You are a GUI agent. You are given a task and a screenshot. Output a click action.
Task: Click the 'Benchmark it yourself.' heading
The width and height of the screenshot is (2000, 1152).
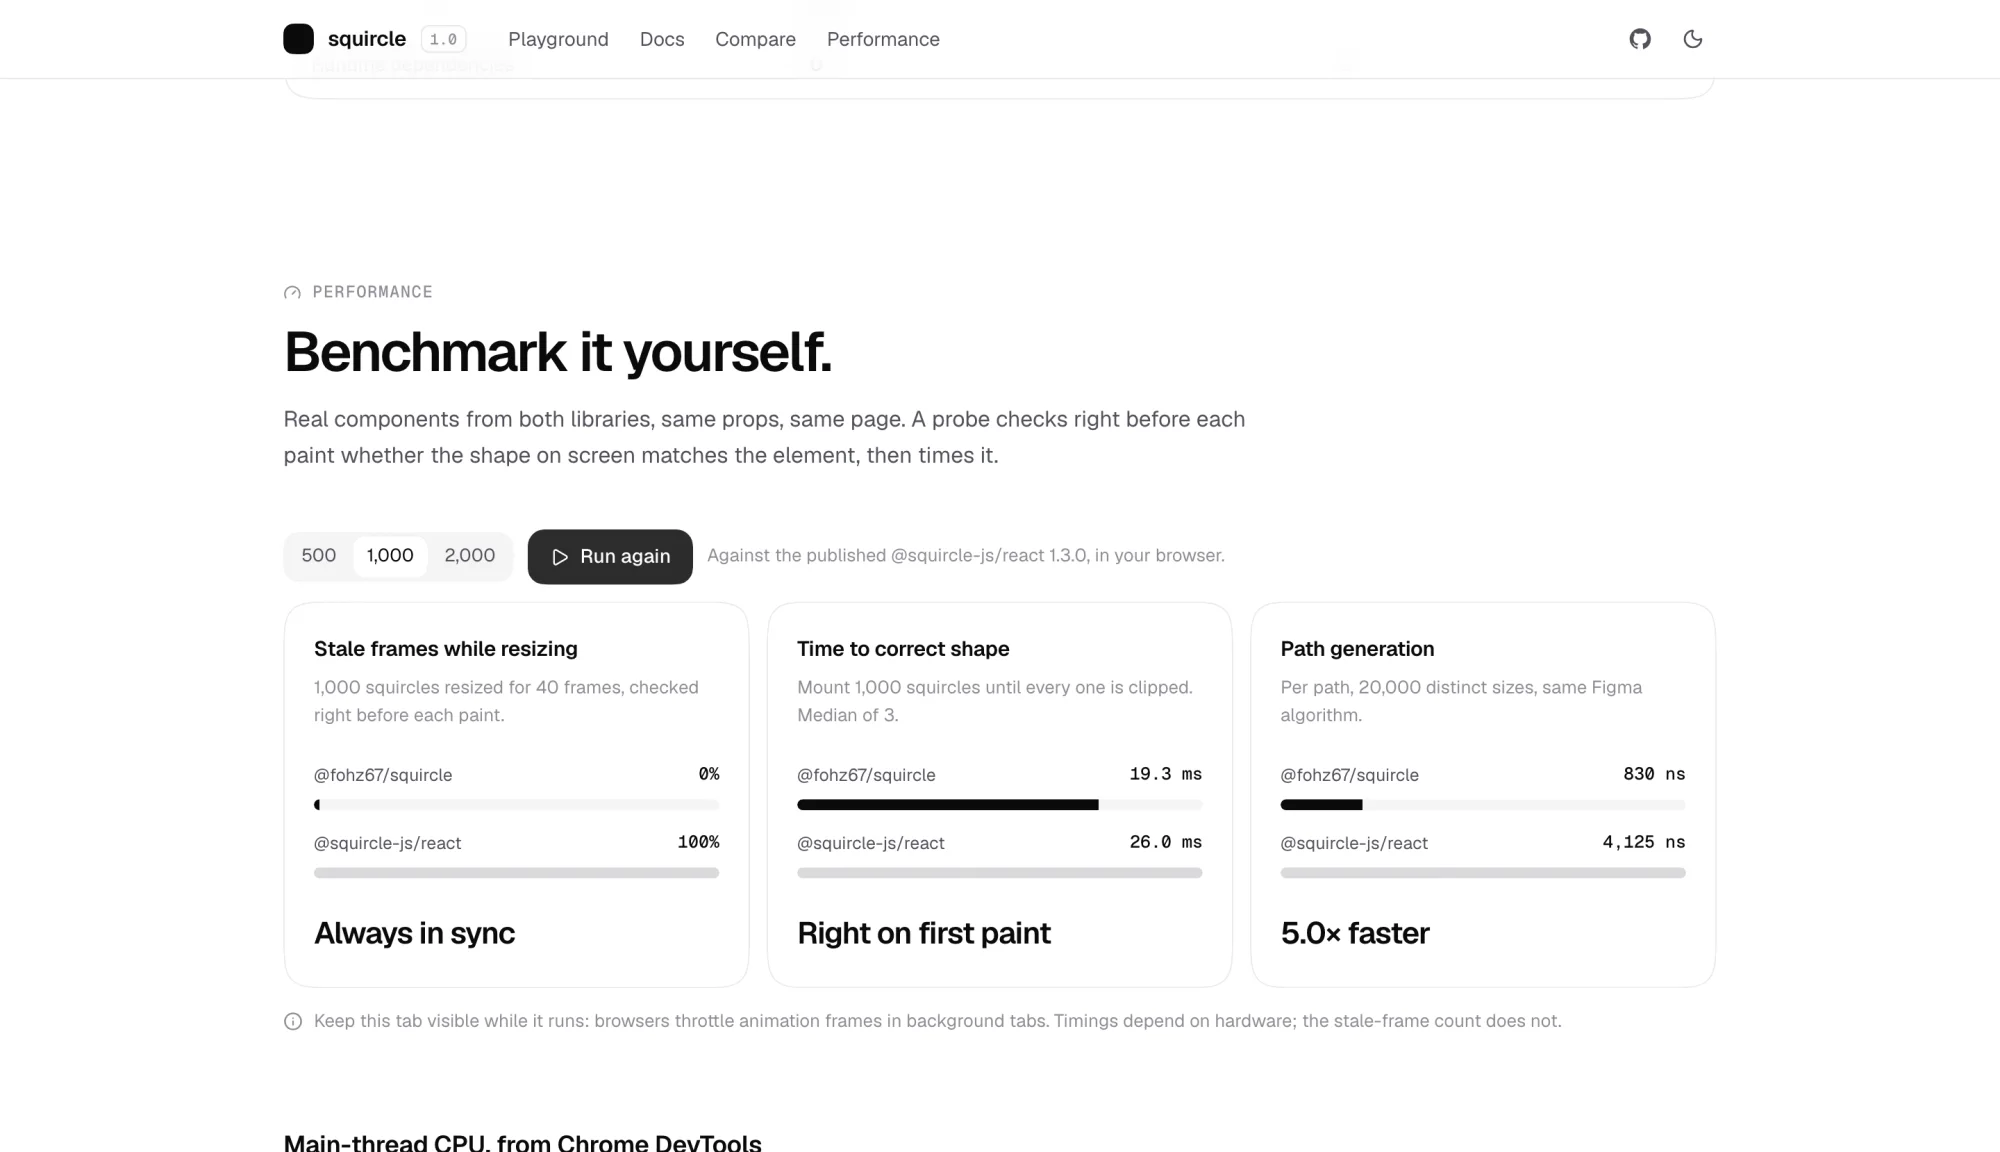(x=558, y=353)
